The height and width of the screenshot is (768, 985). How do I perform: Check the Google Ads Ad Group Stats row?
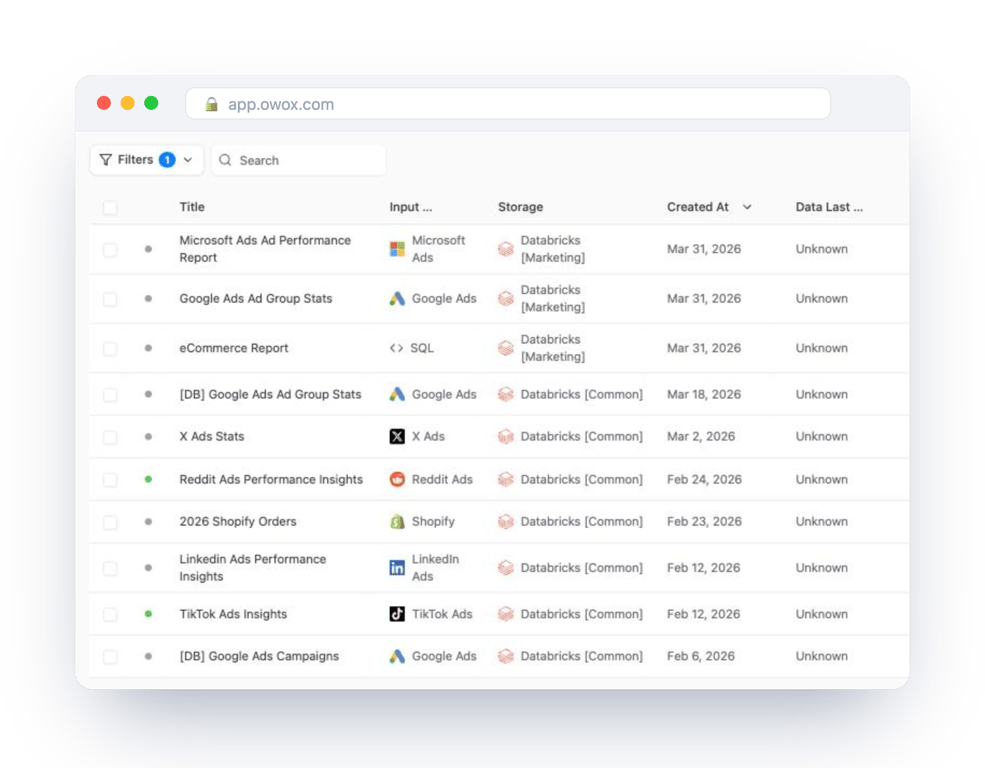click(x=110, y=299)
